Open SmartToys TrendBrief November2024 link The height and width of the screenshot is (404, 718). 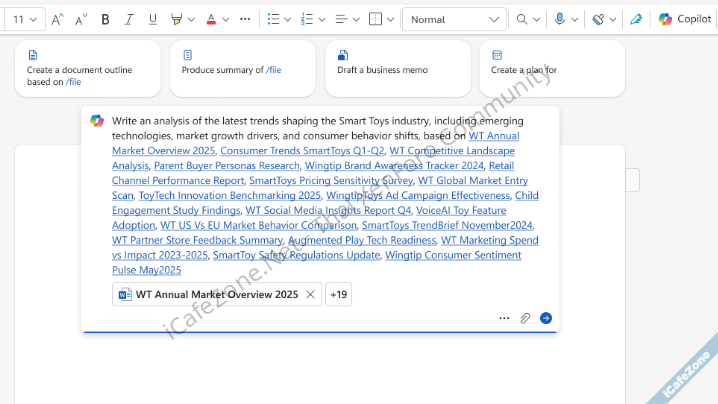tap(447, 225)
